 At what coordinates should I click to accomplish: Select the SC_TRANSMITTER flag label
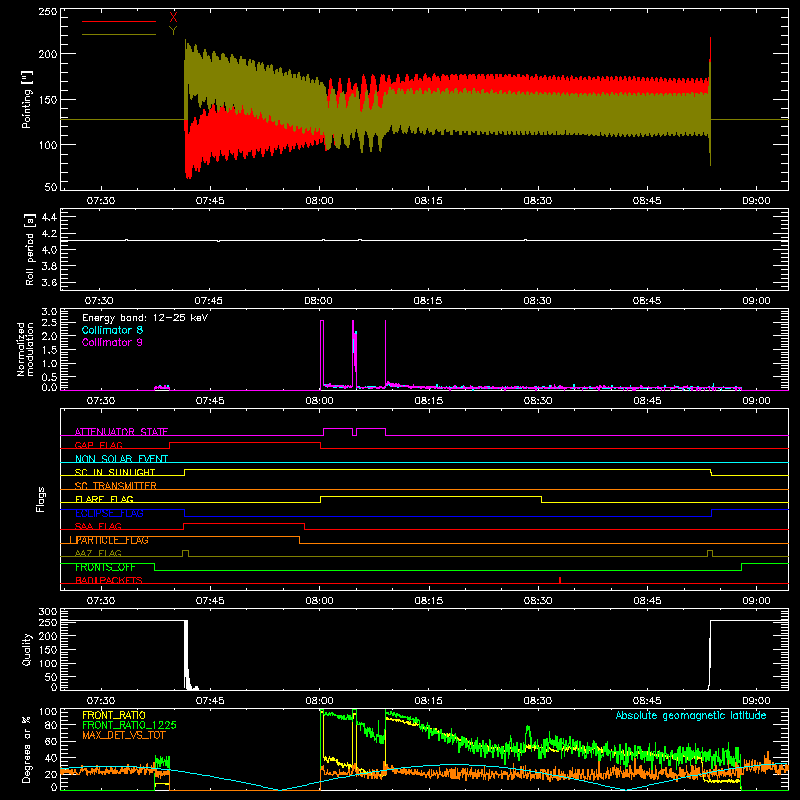click(116, 485)
